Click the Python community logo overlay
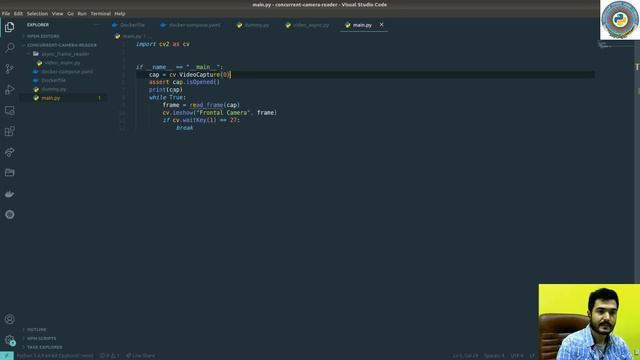640x360 pixels. (x=620, y=20)
